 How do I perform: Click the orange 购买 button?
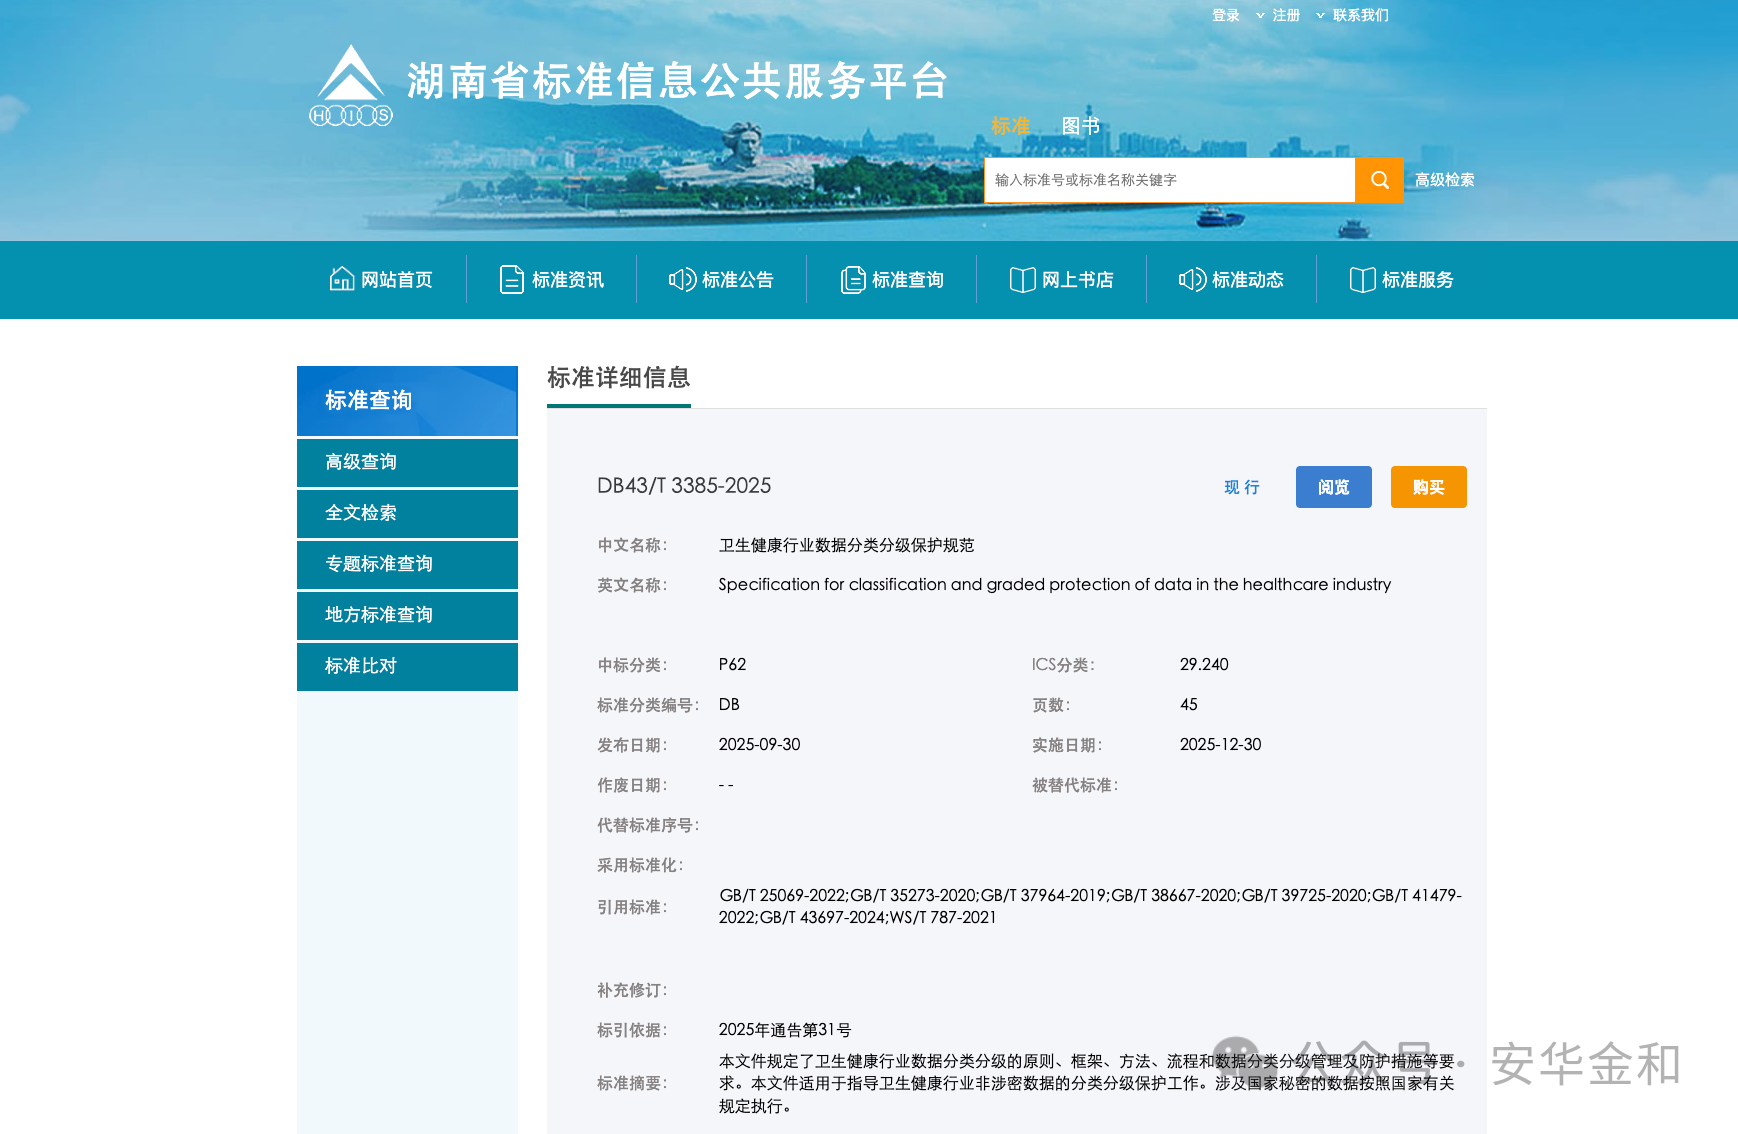(x=1428, y=487)
